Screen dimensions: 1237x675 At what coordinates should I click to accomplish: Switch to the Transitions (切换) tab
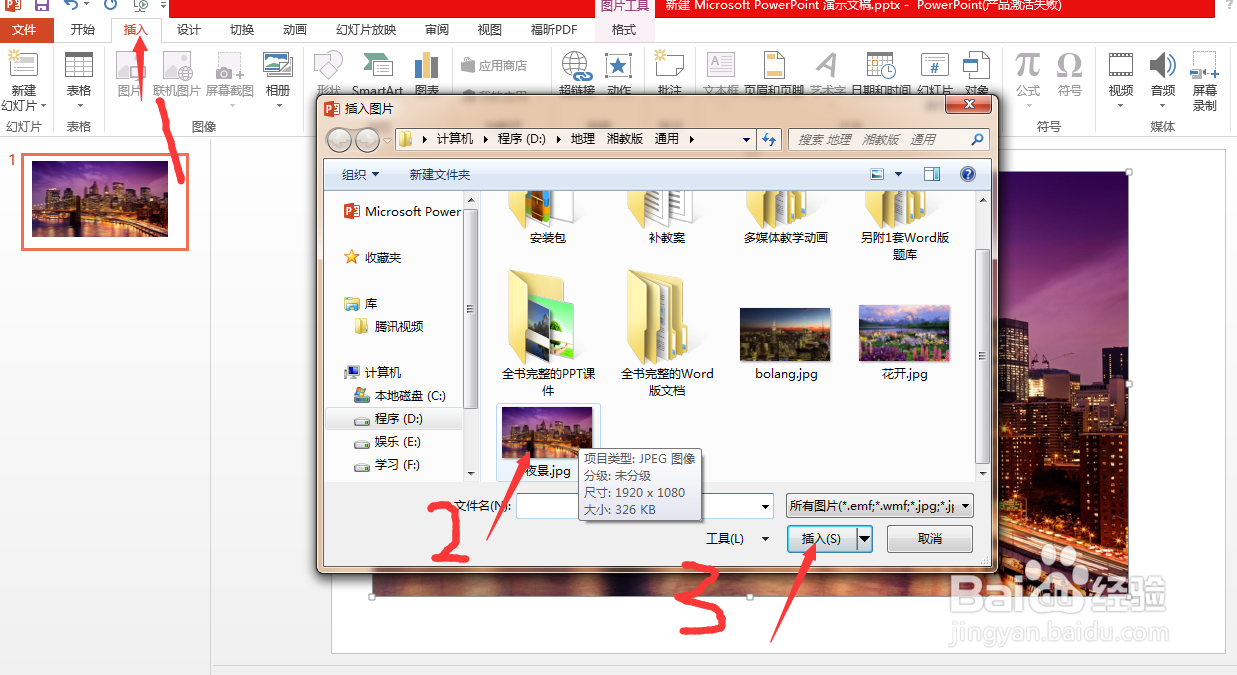click(242, 30)
